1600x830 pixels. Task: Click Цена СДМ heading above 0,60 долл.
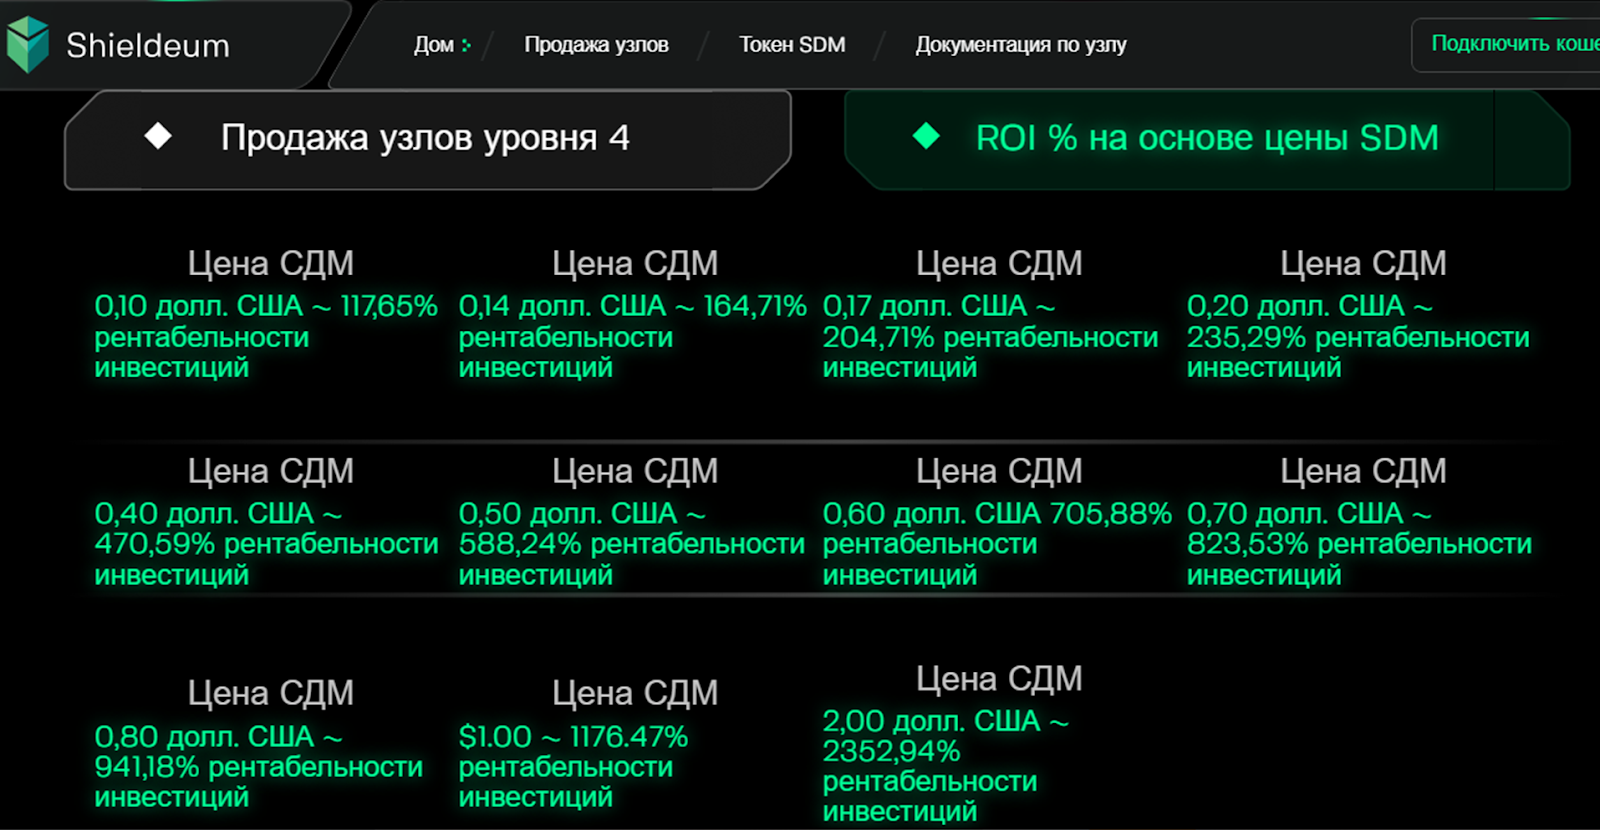tap(999, 471)
